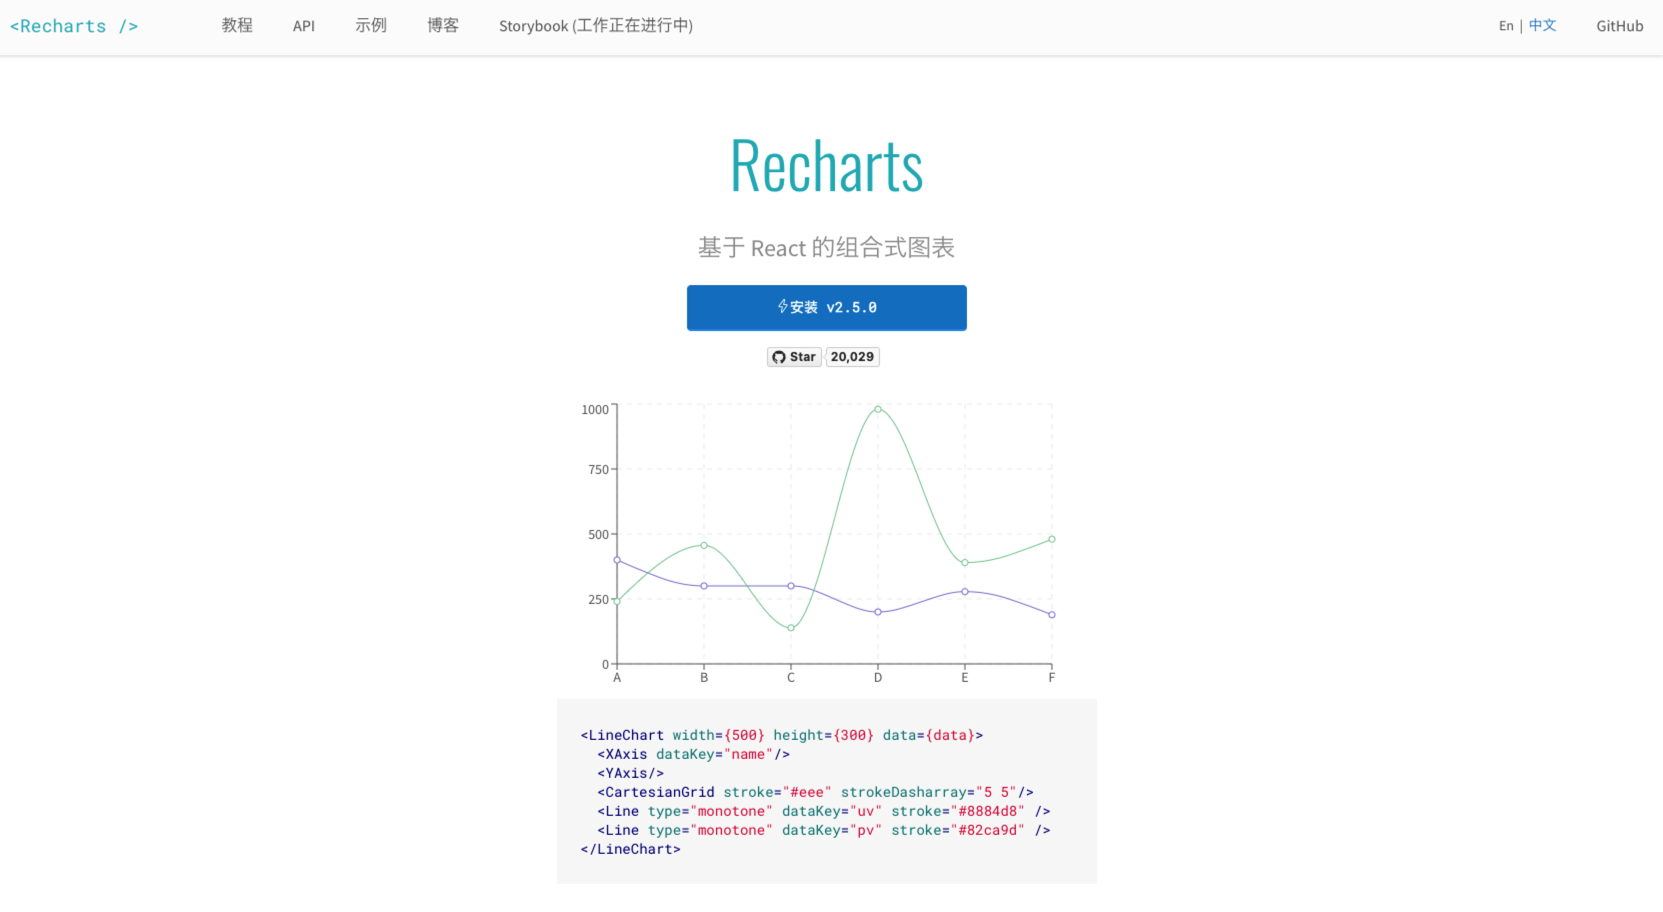This screenshot has height=912, width=1663.
Task: Click the <LineChart width={500} code line
Action: pos(782,735)
